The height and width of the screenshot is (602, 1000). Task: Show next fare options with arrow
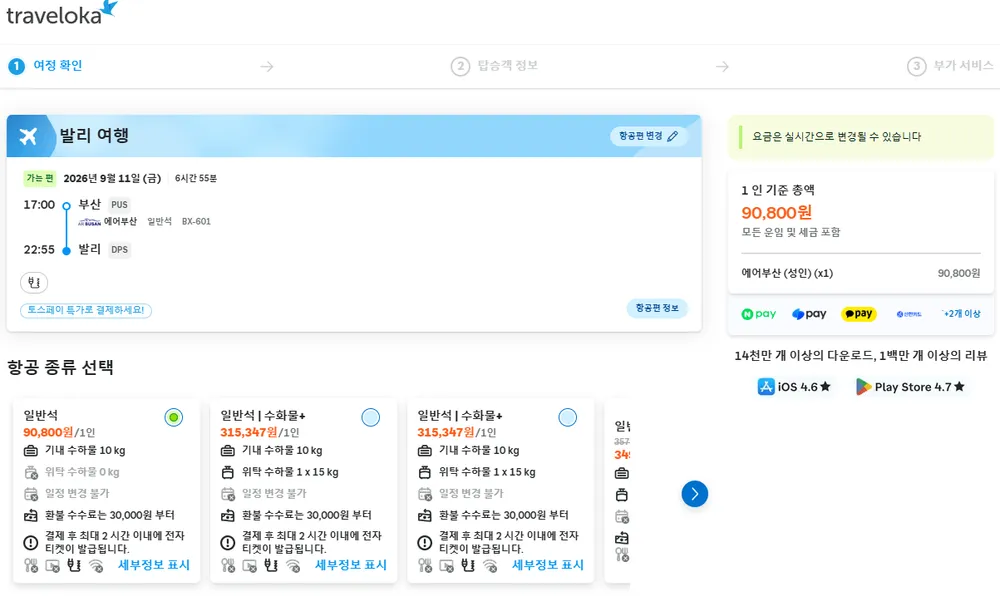(695, 494)
